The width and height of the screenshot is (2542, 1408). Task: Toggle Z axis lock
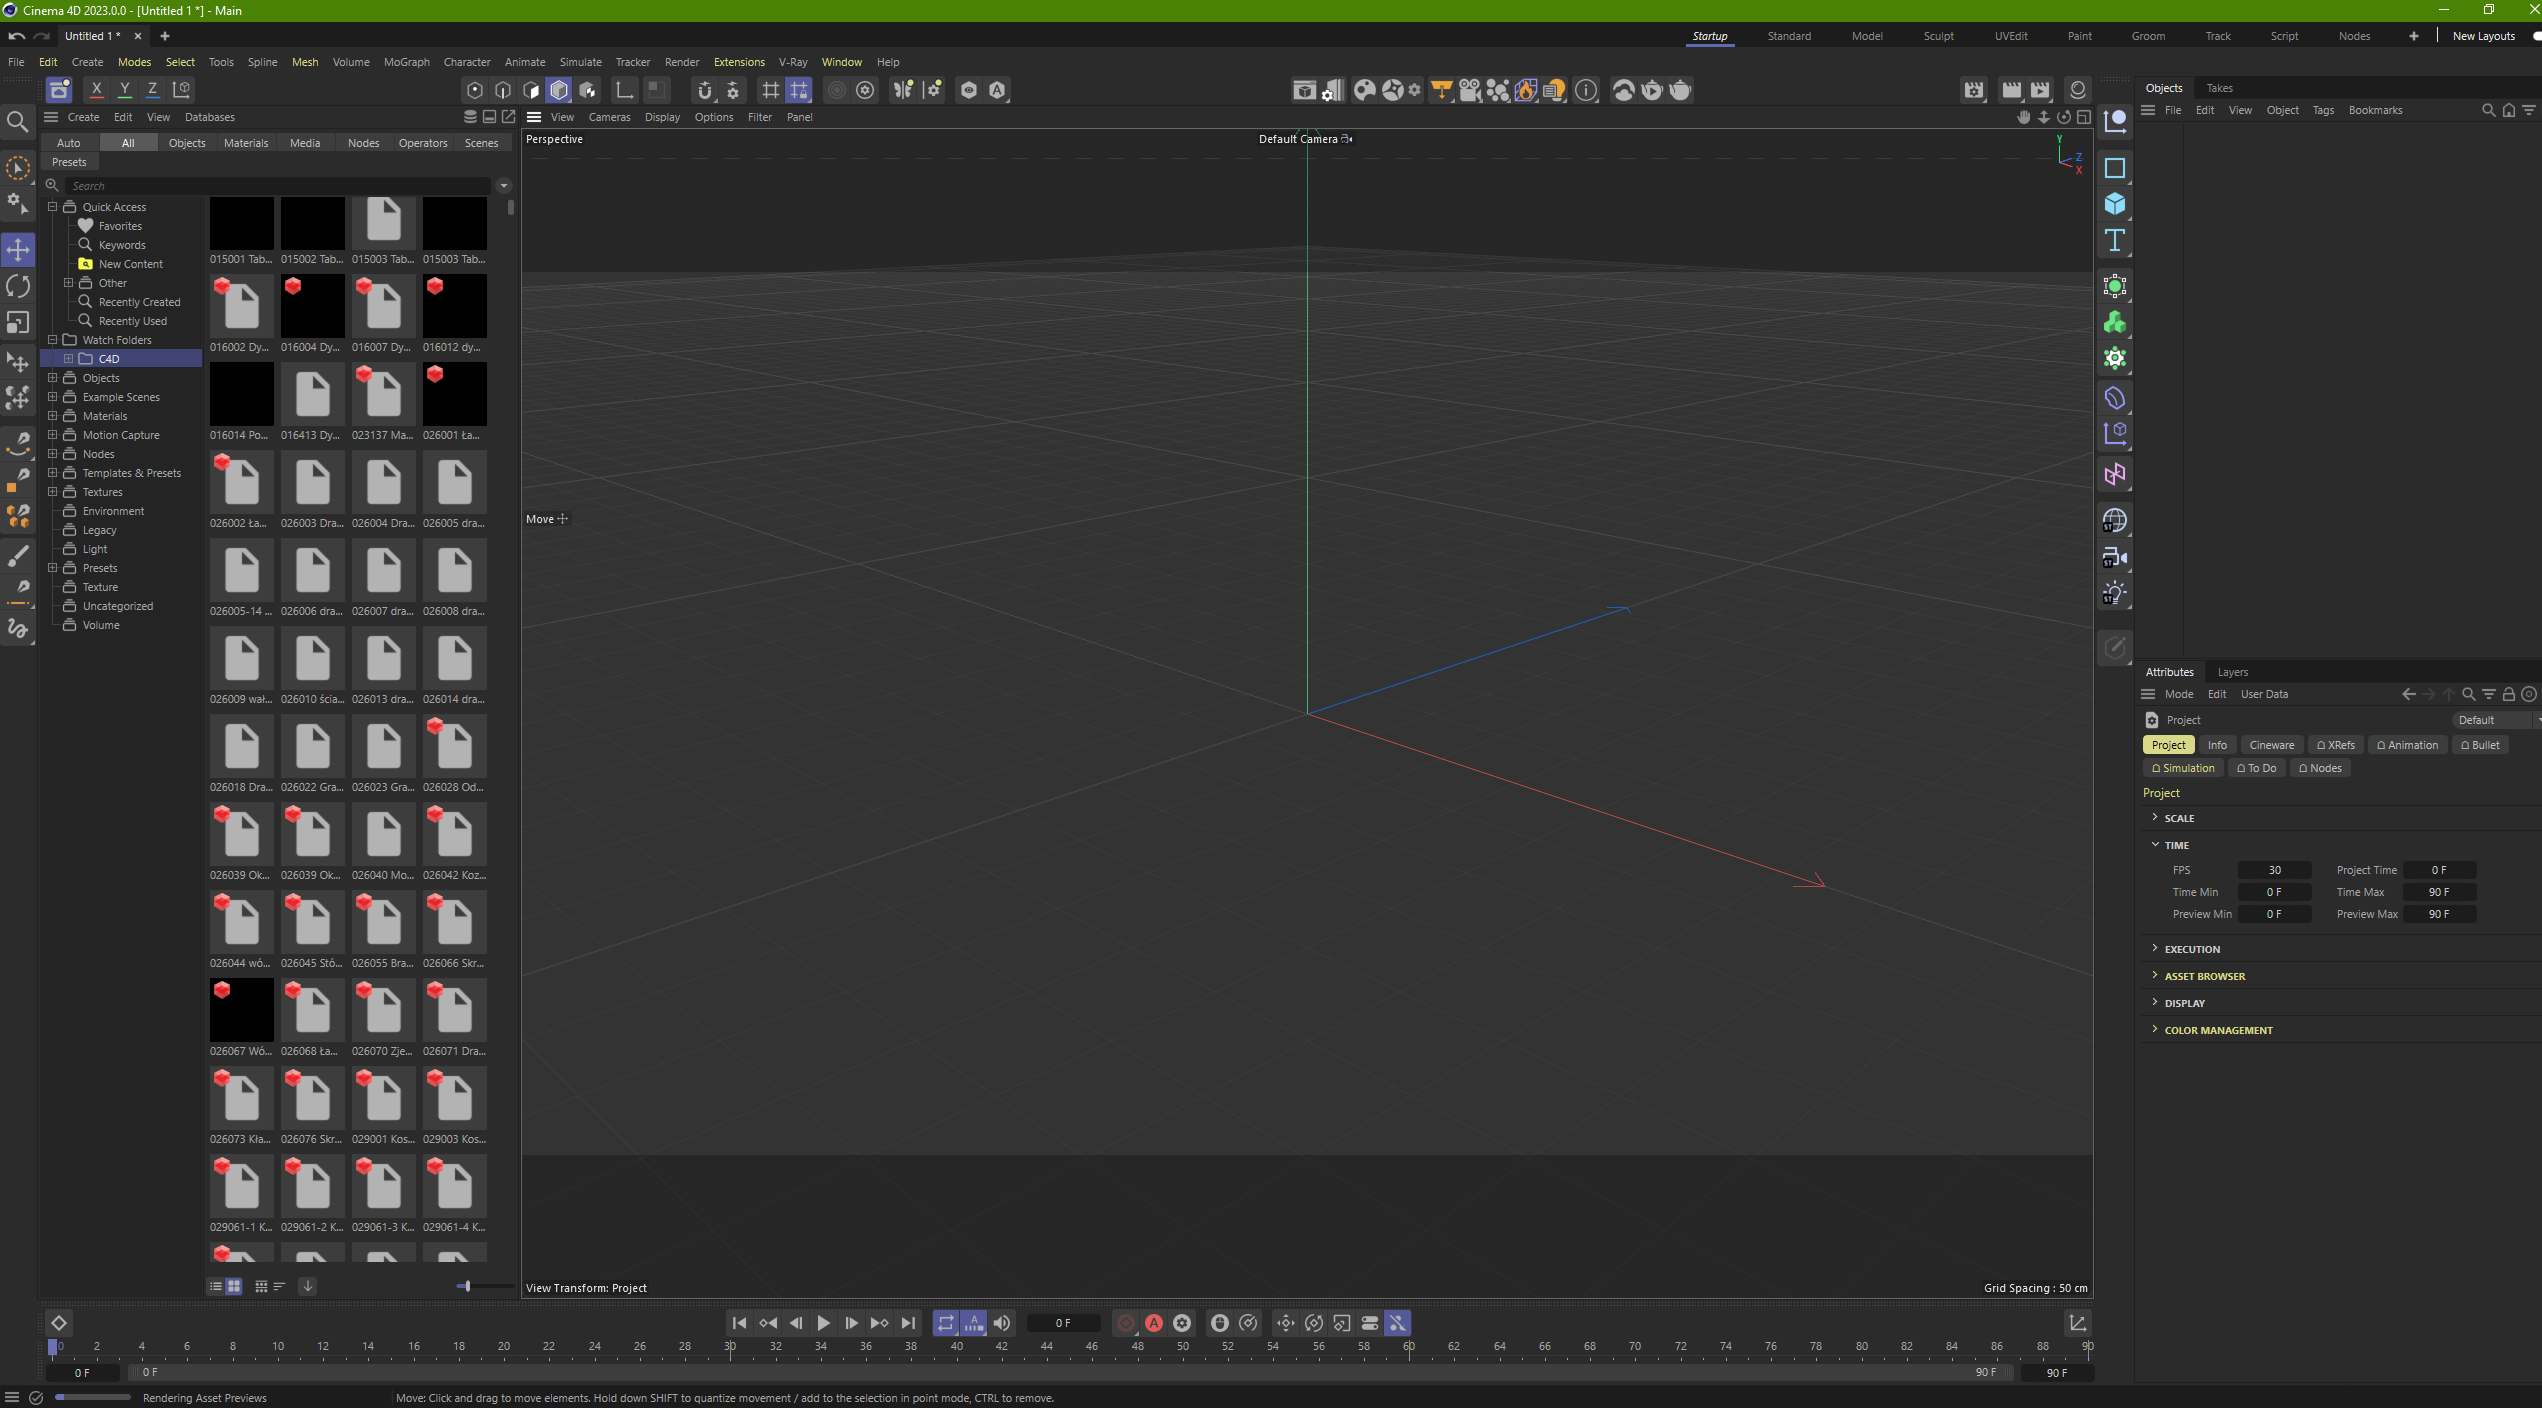point(153,90)
